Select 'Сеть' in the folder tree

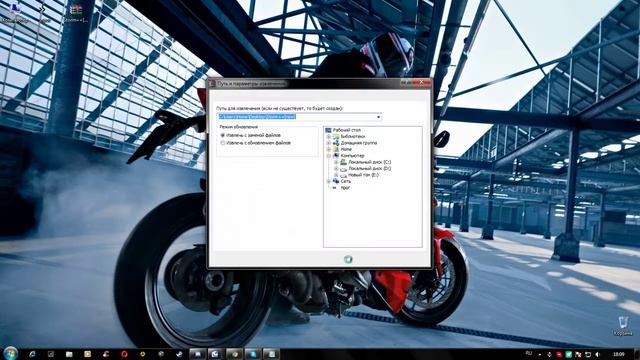point(346,181)
